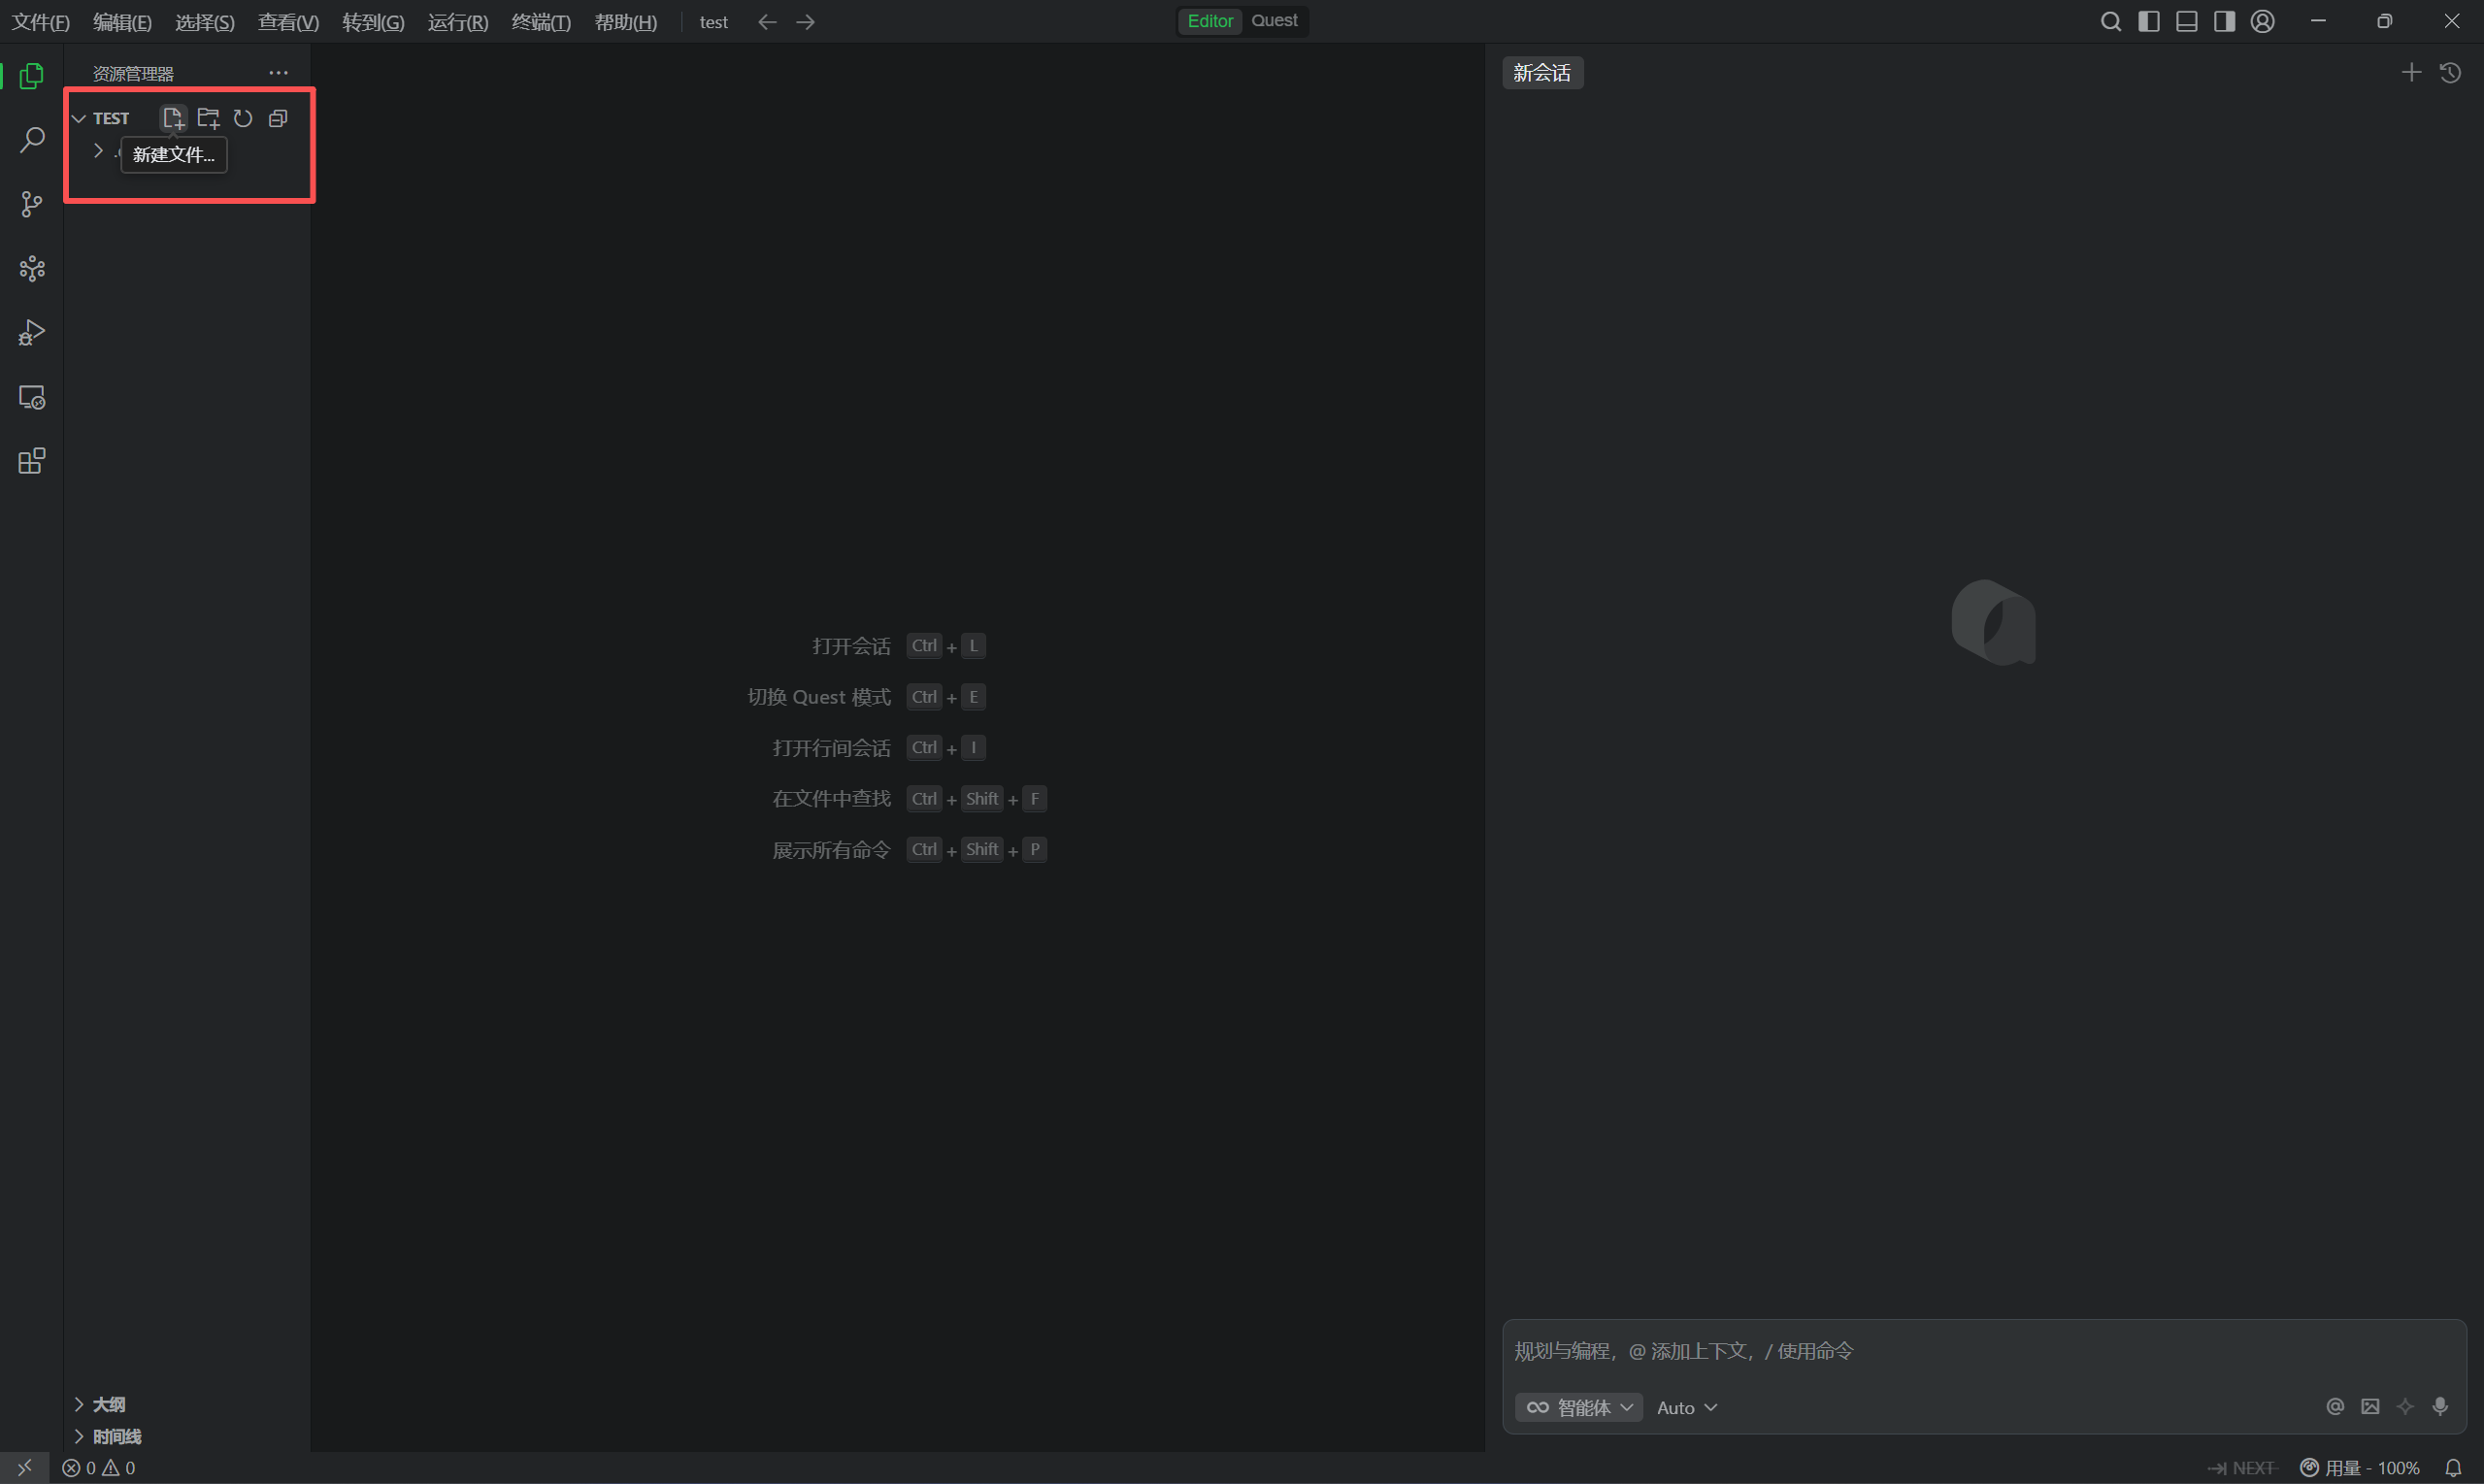Open the 终端(T) menu

click(540, 22)
